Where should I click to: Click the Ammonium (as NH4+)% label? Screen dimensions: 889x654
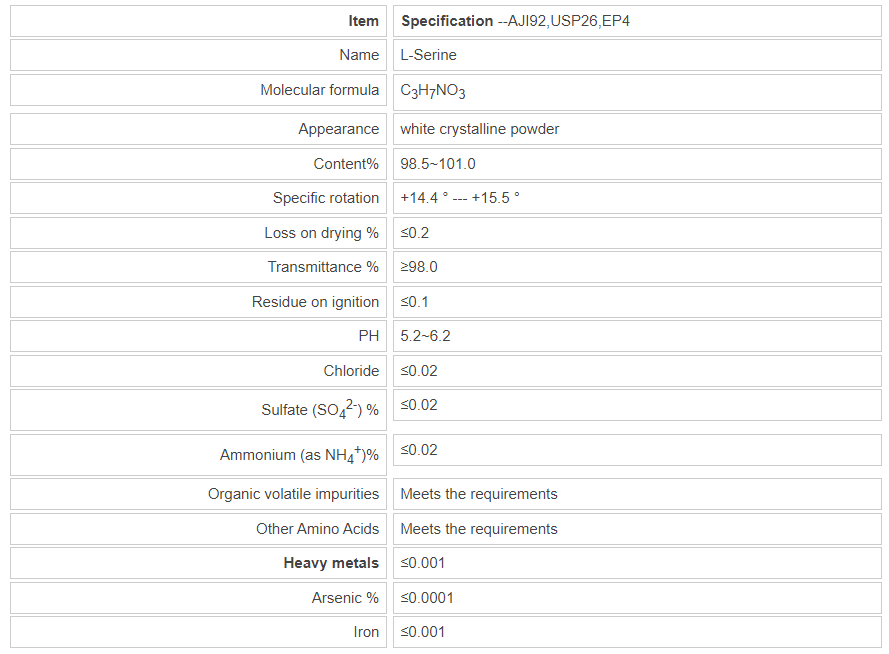pyautogui.click(x=299, y=455)
